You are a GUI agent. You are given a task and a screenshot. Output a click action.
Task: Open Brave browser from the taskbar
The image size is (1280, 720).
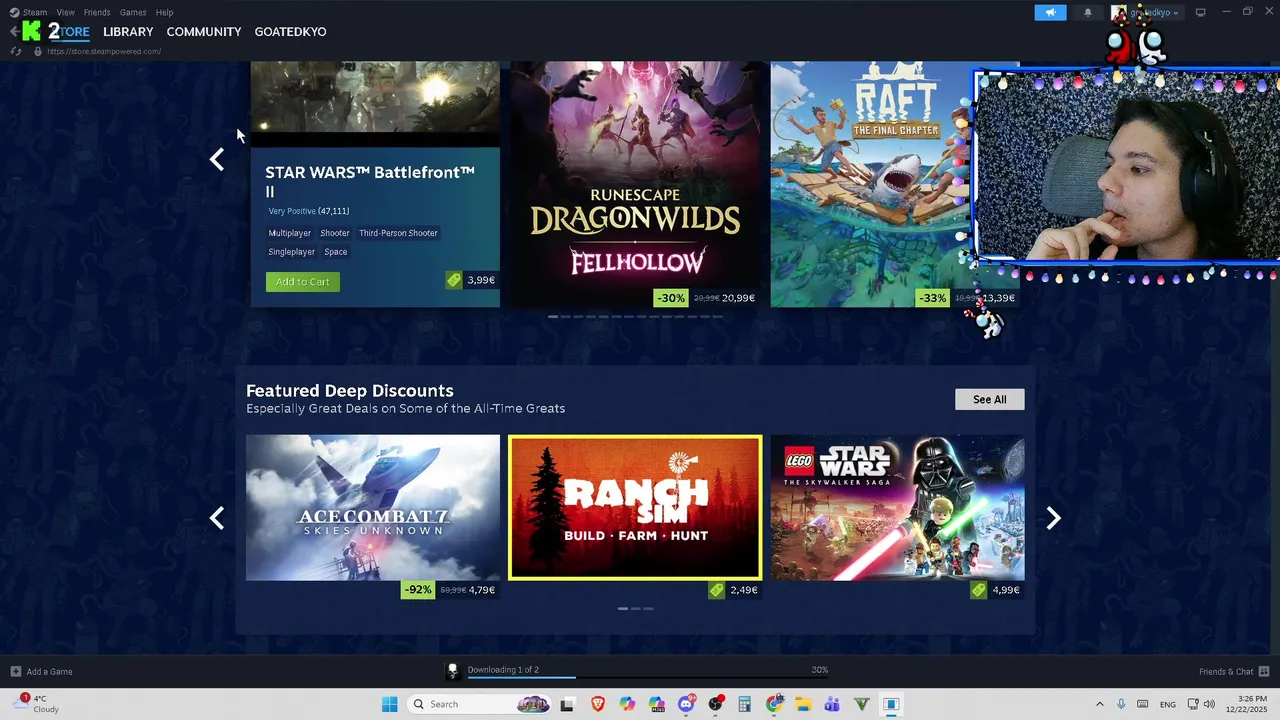click(598, 704)
